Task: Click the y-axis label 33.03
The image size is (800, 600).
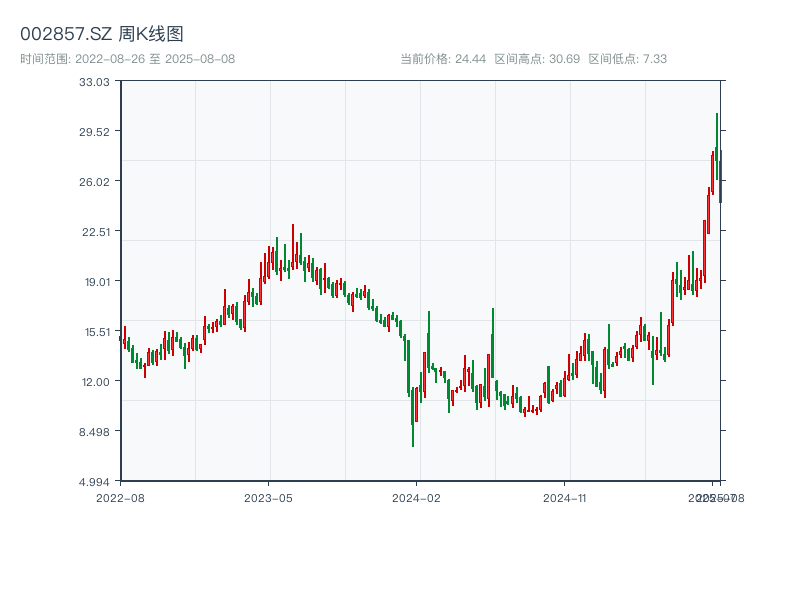Action: 94,82
